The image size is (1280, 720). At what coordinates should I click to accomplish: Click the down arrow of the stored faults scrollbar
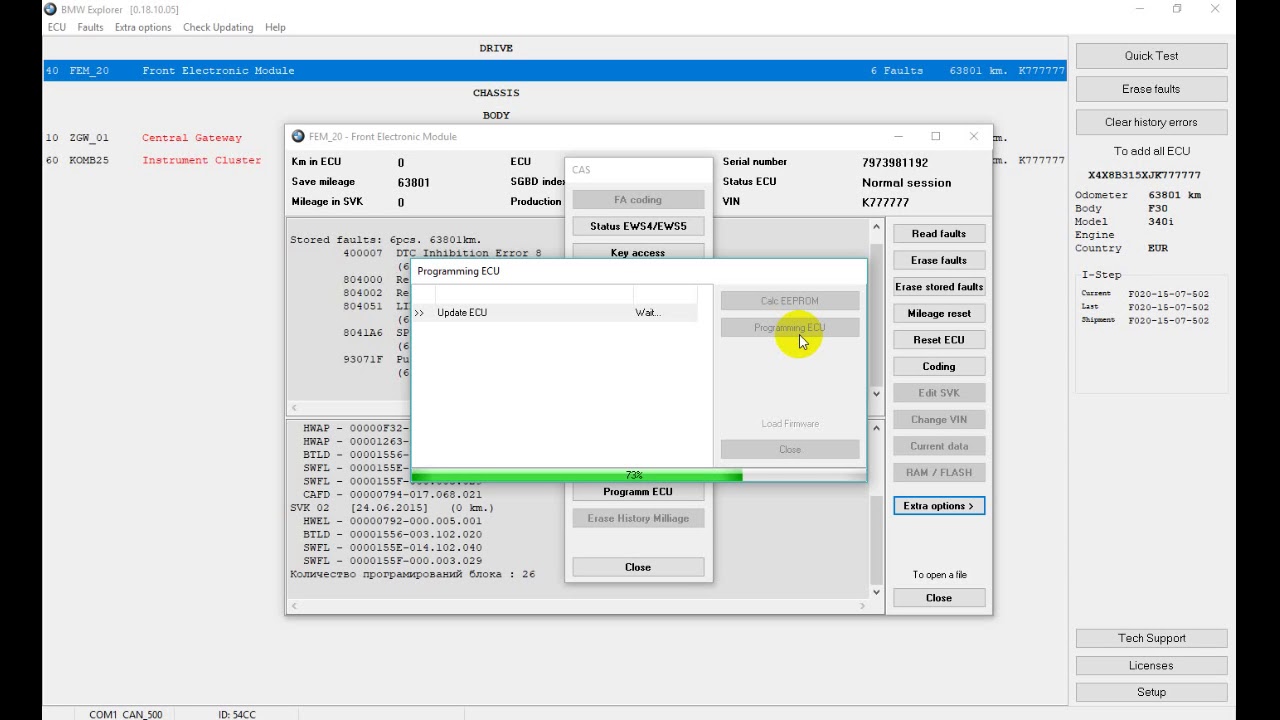[x=876, y=393]
